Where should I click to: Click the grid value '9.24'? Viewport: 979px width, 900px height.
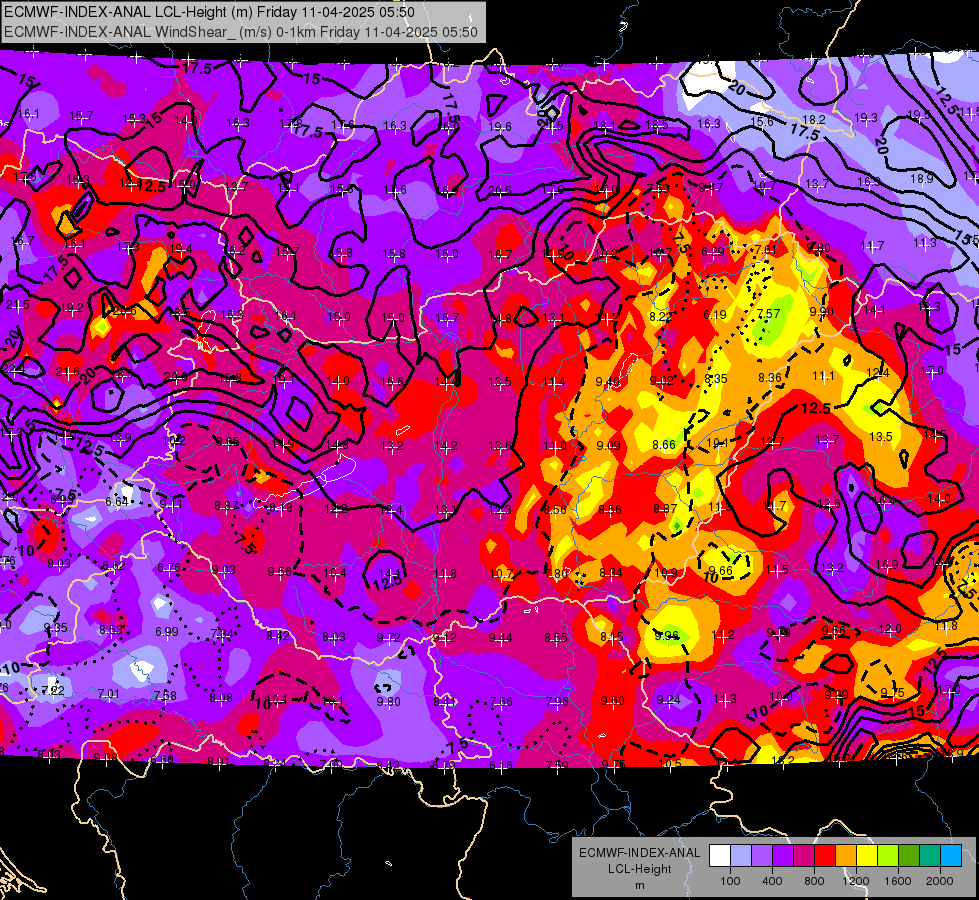[x=669, y=700]
